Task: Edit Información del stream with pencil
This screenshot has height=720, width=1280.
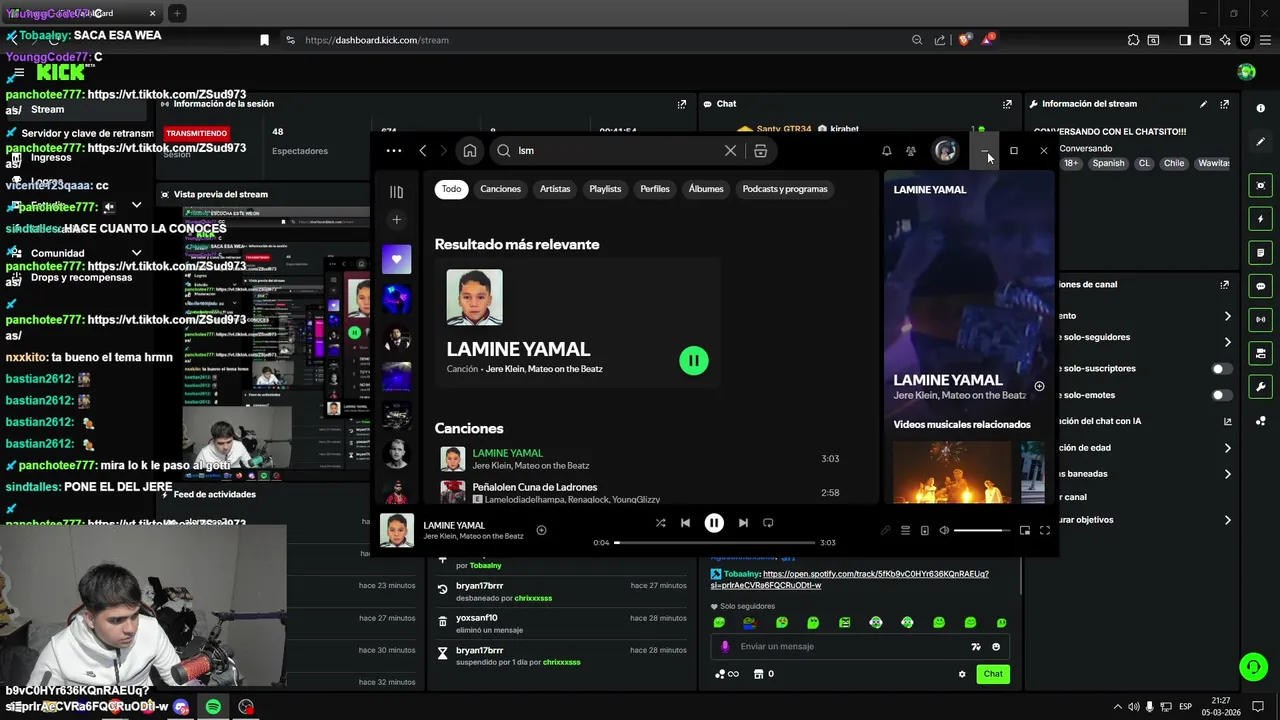Action: [1203, 104]
